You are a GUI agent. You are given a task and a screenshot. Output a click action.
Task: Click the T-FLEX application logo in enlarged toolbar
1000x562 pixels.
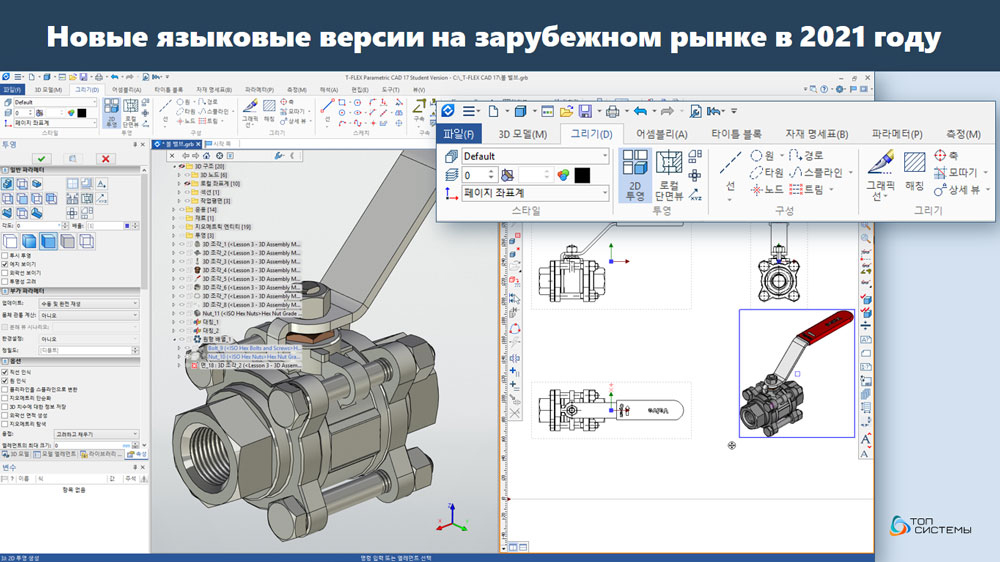448,111
